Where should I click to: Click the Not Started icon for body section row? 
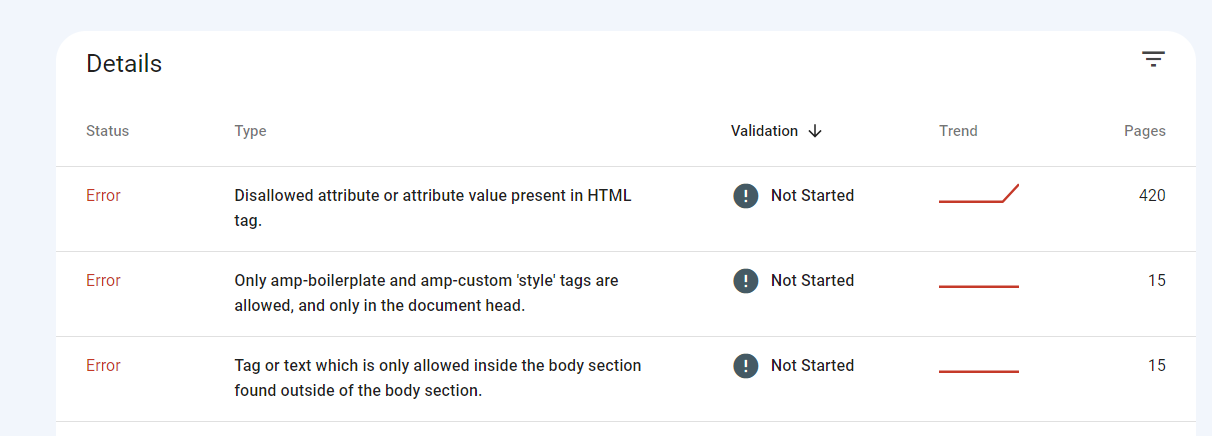pos(745,366)
